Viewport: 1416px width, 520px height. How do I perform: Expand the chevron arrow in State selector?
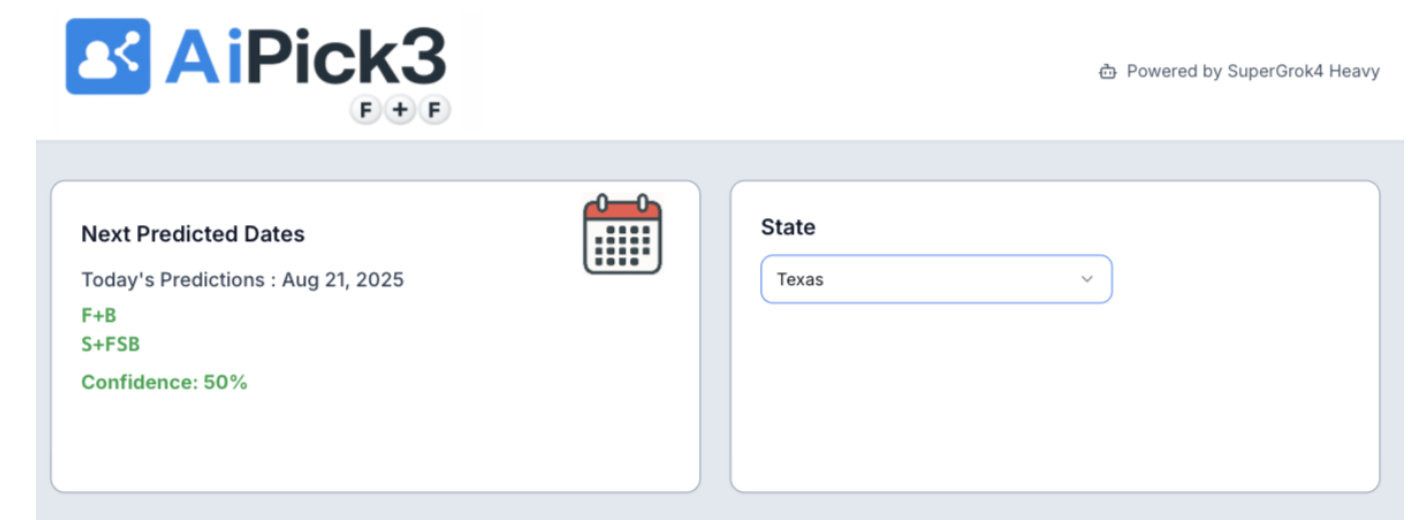coord(1087,279)
